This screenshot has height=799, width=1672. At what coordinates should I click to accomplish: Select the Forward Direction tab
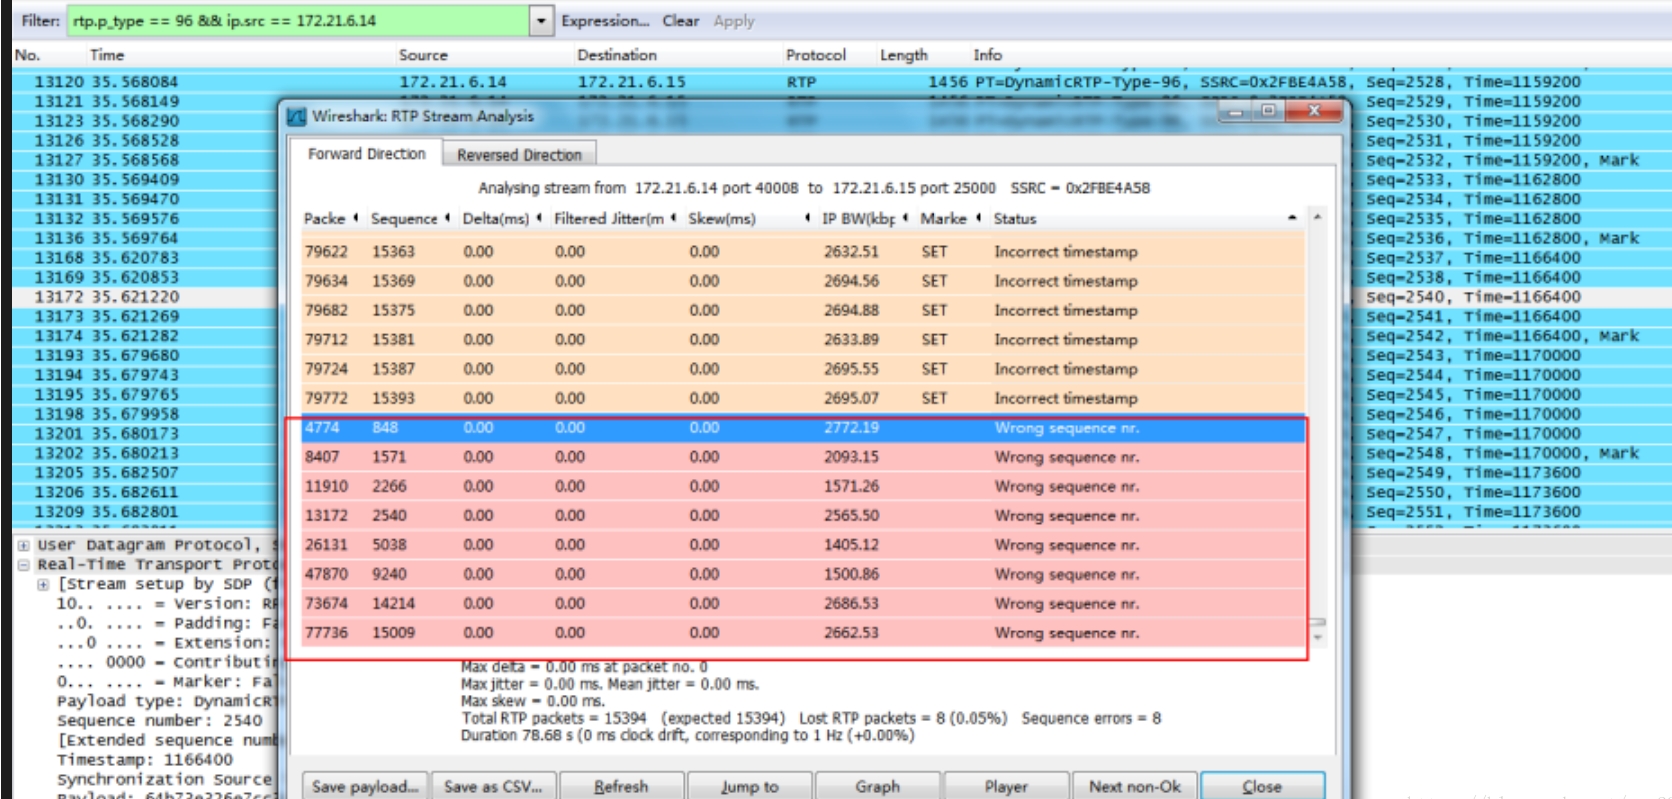[366, 154]
